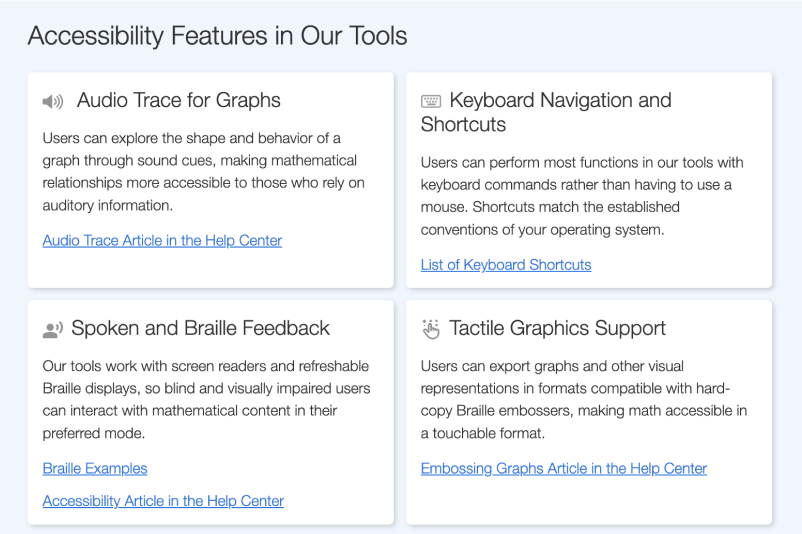Visit Embossing Graphs Article in the Help Center
This screenshot has height=534, width=802.
pos(563,469)
